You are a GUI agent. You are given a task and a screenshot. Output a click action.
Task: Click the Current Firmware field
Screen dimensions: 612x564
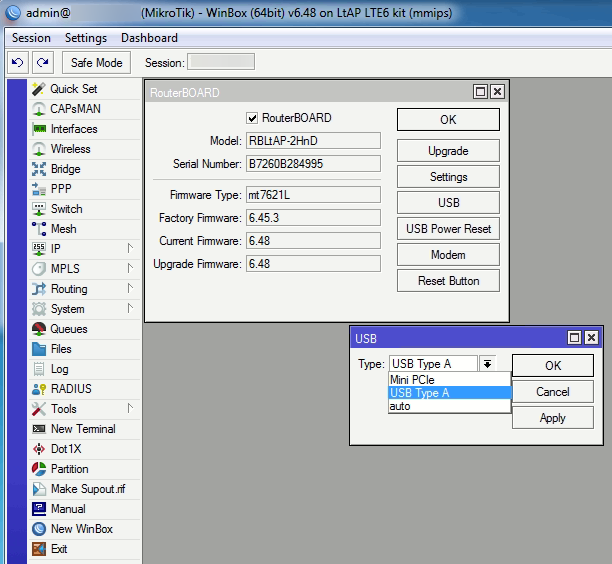pyautogui.click(x=313, y=240)
